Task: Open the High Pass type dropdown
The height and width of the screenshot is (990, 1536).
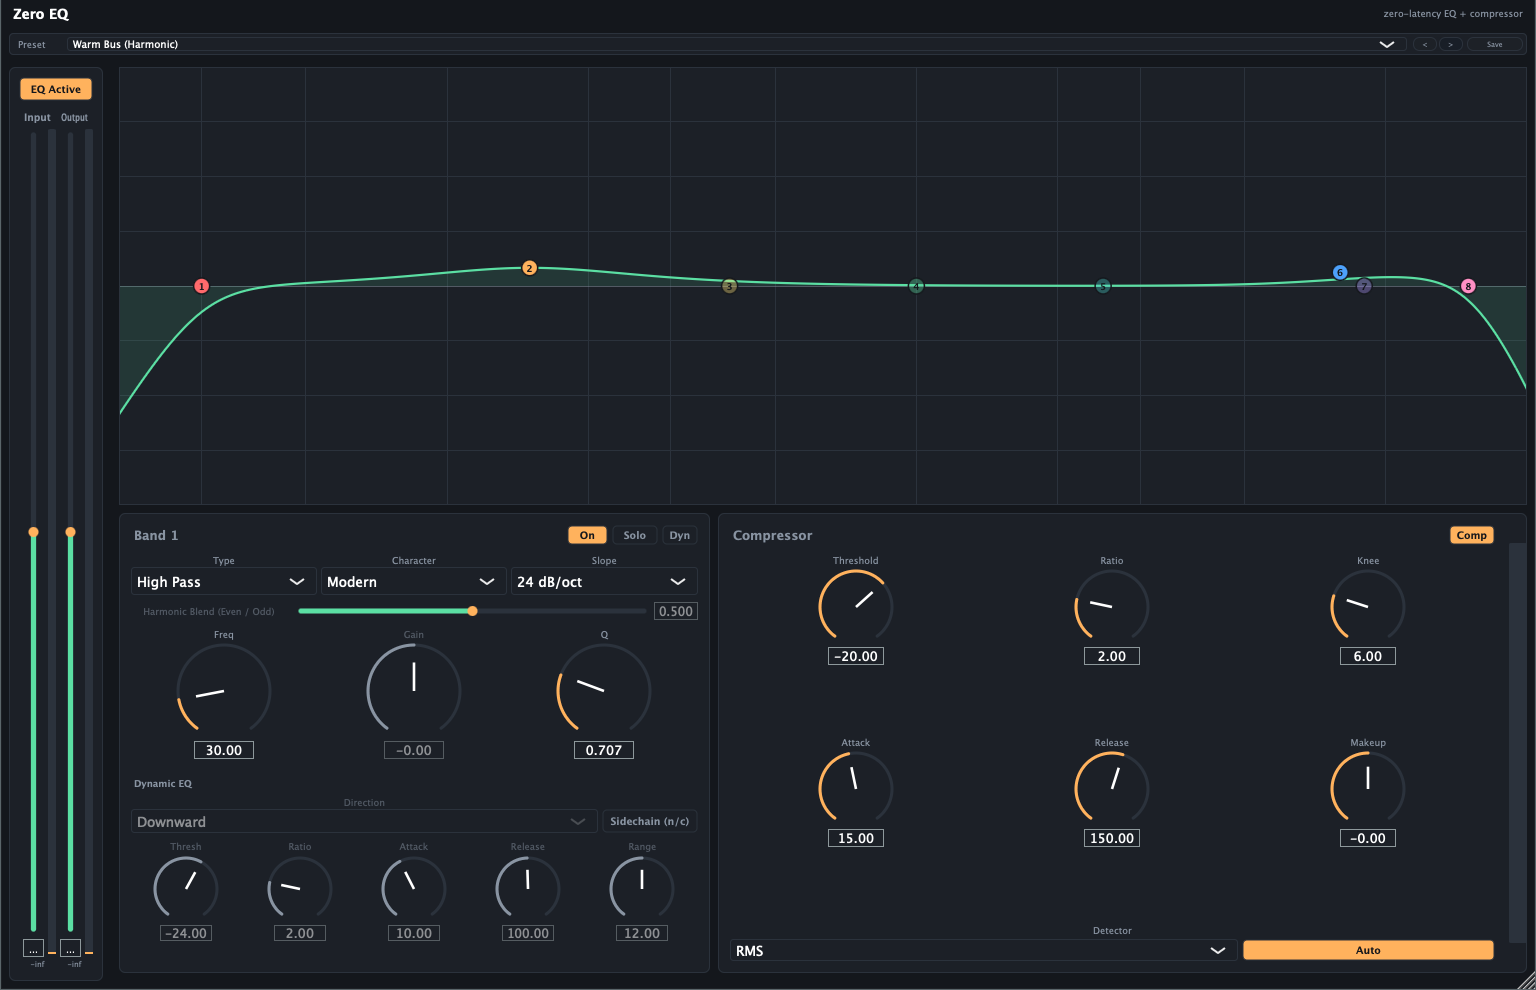Action: coord(224,582)
